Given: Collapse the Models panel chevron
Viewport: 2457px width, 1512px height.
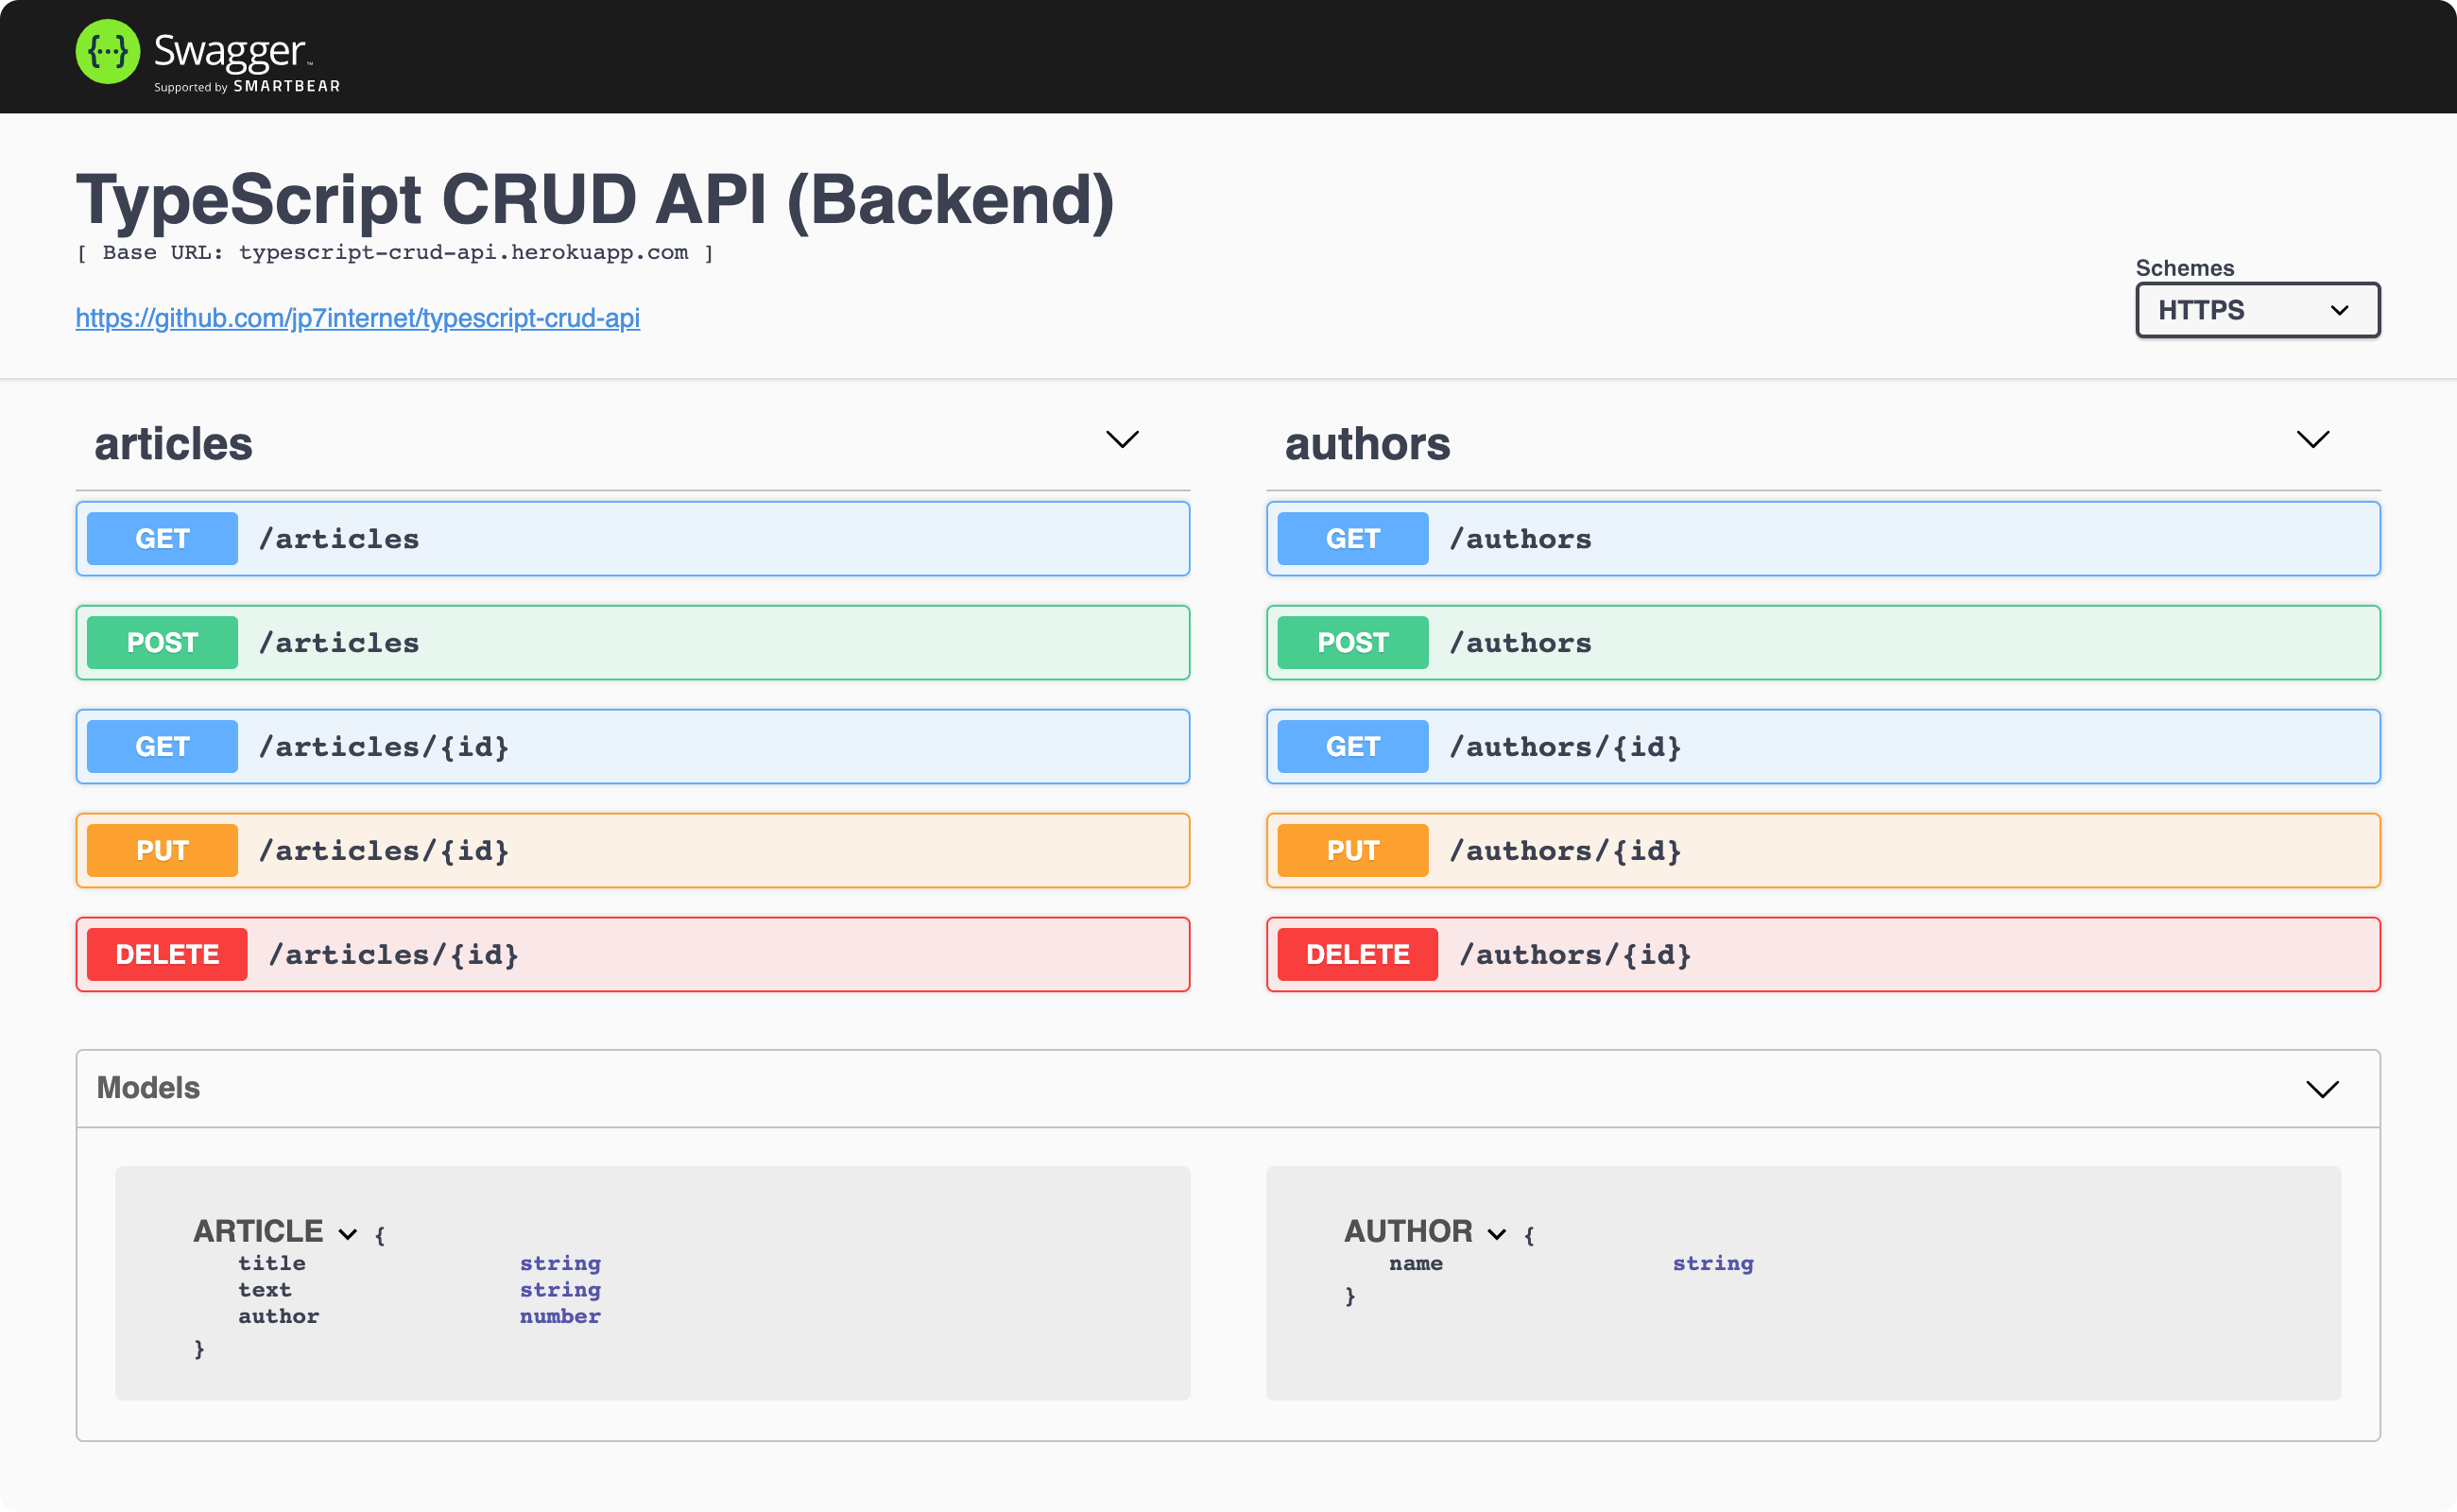Looking at the screenshot, I should pyautogui.click(x=2322, y=1089).
